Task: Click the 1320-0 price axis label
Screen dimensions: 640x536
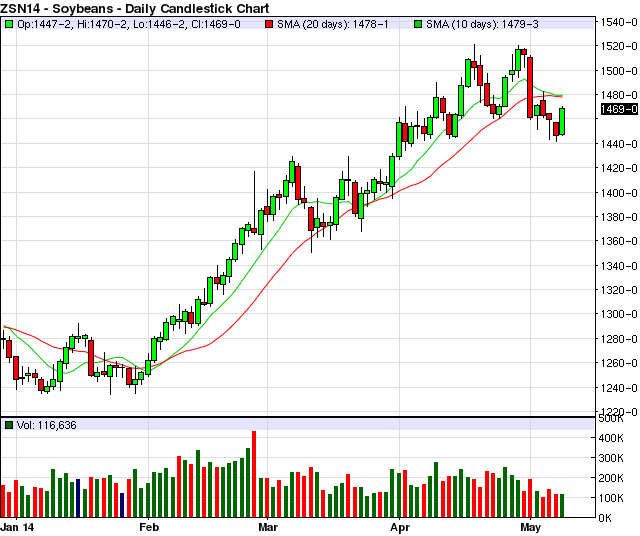Action: pyautogui.click(x=619, y=290)
